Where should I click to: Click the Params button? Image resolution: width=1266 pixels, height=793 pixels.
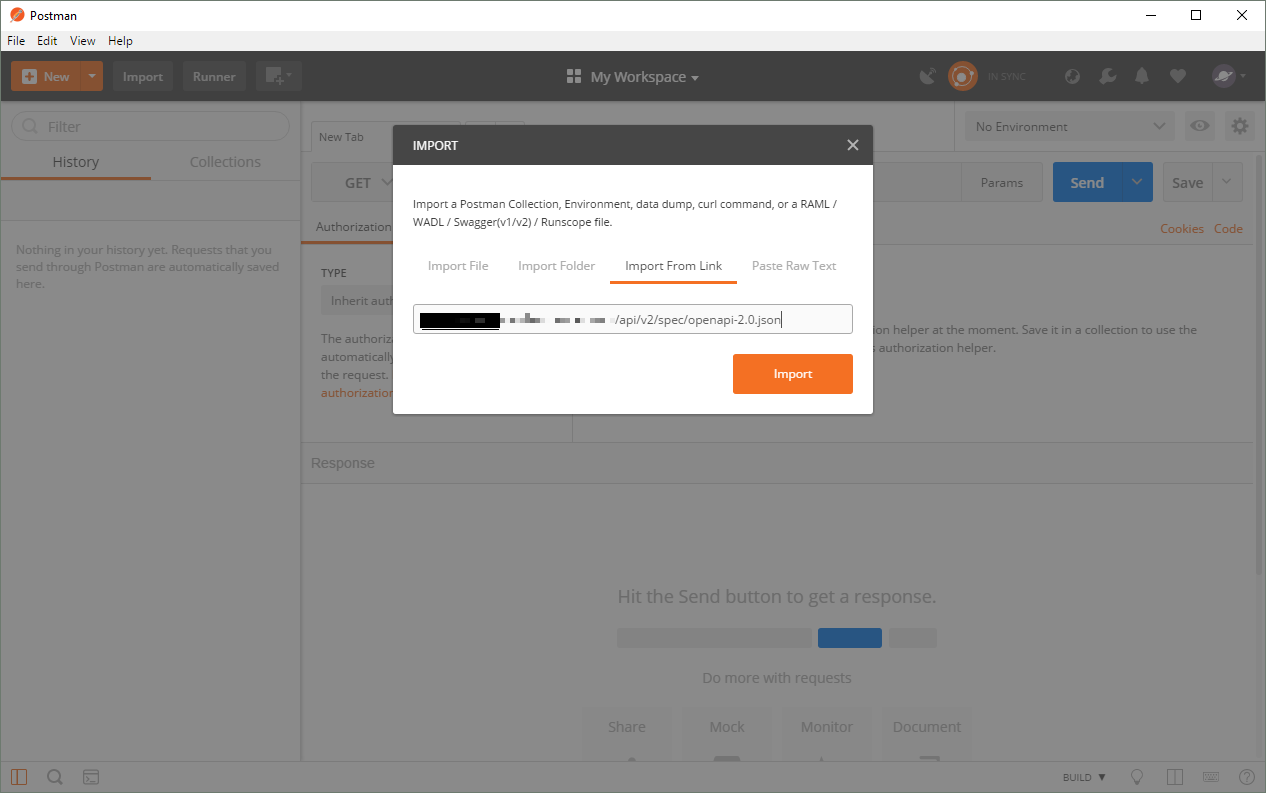1002,183
